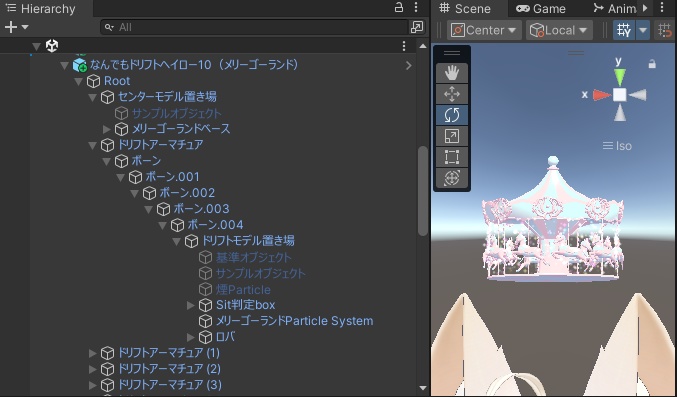Click the gizmo X axis cone
The image size is (677, 397).
pos(602,95)
